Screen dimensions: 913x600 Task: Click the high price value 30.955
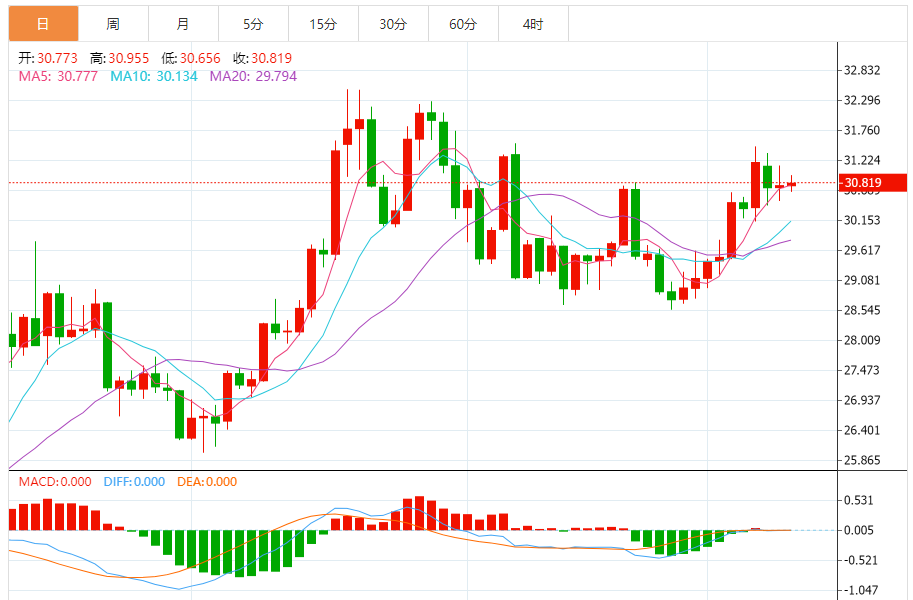pos(129,58)
